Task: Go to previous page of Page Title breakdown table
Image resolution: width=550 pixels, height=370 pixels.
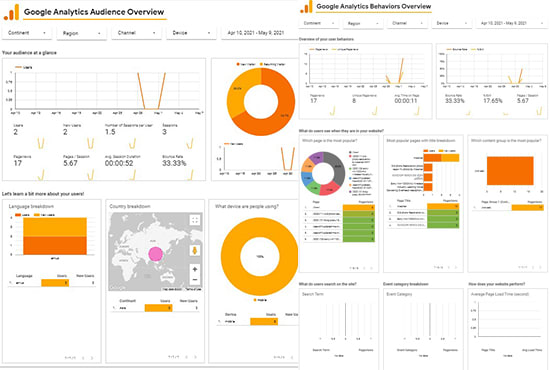Action: pos(449,267)
